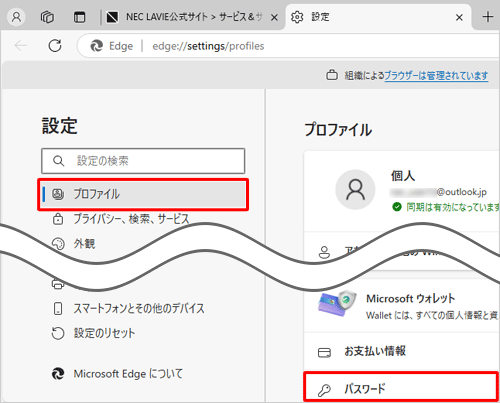The height and width of the screenshot is (403, 500).
Task: Focus the 設定の検索 search box
Action: 143,161
